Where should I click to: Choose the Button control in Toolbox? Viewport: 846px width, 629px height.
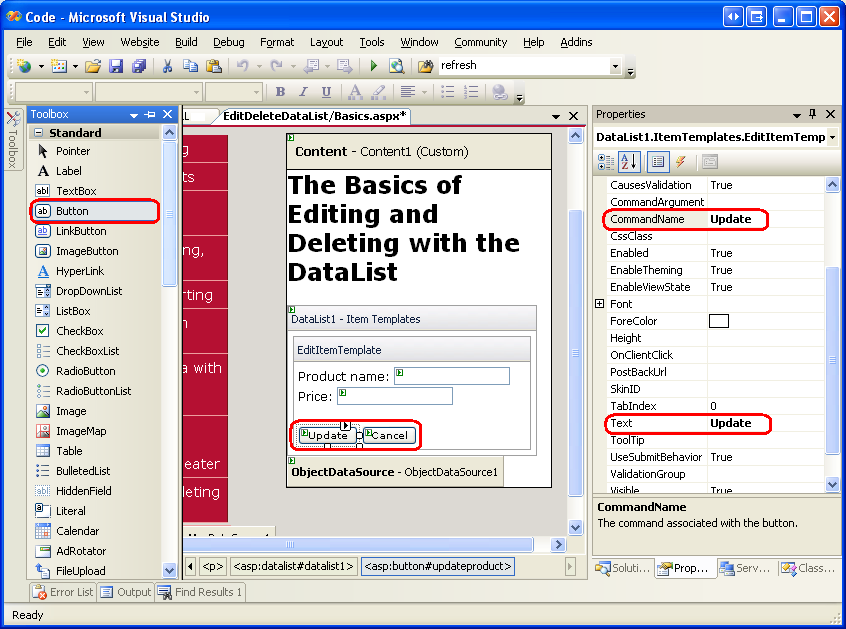pyautogui.click(x=72, y=211)
